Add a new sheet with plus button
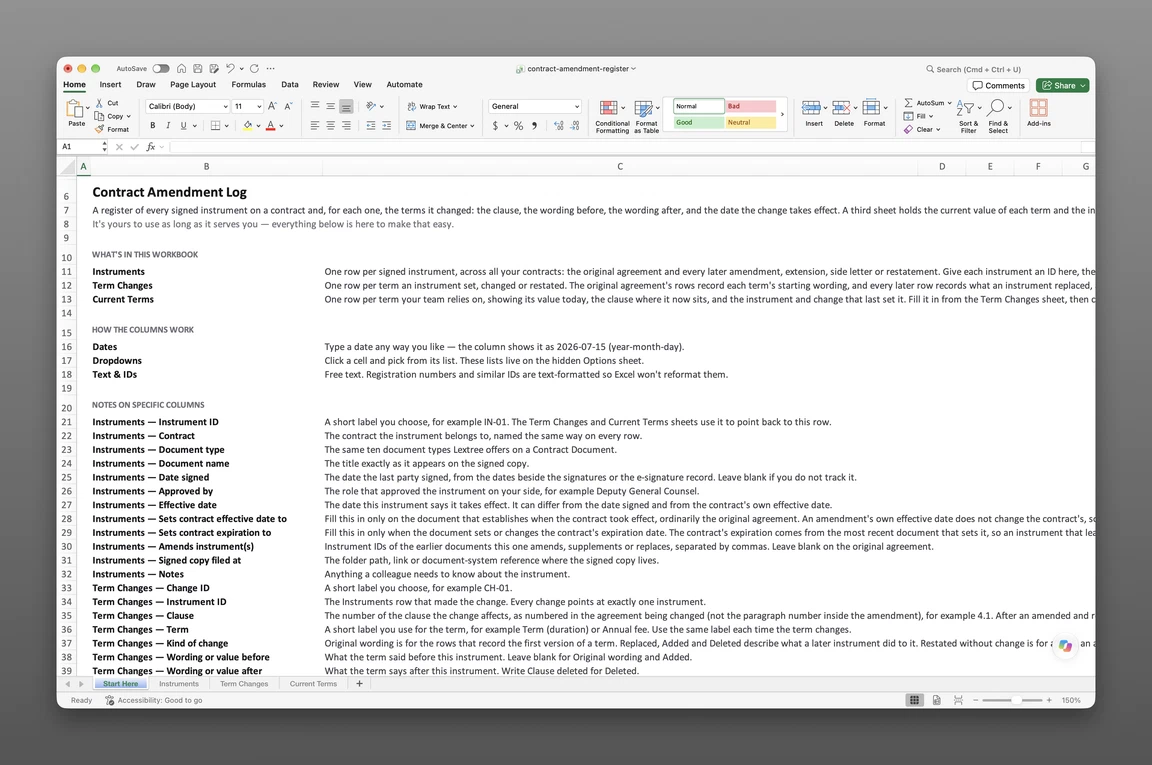The width and height of the screenshot is (1152, 765). 359,683
